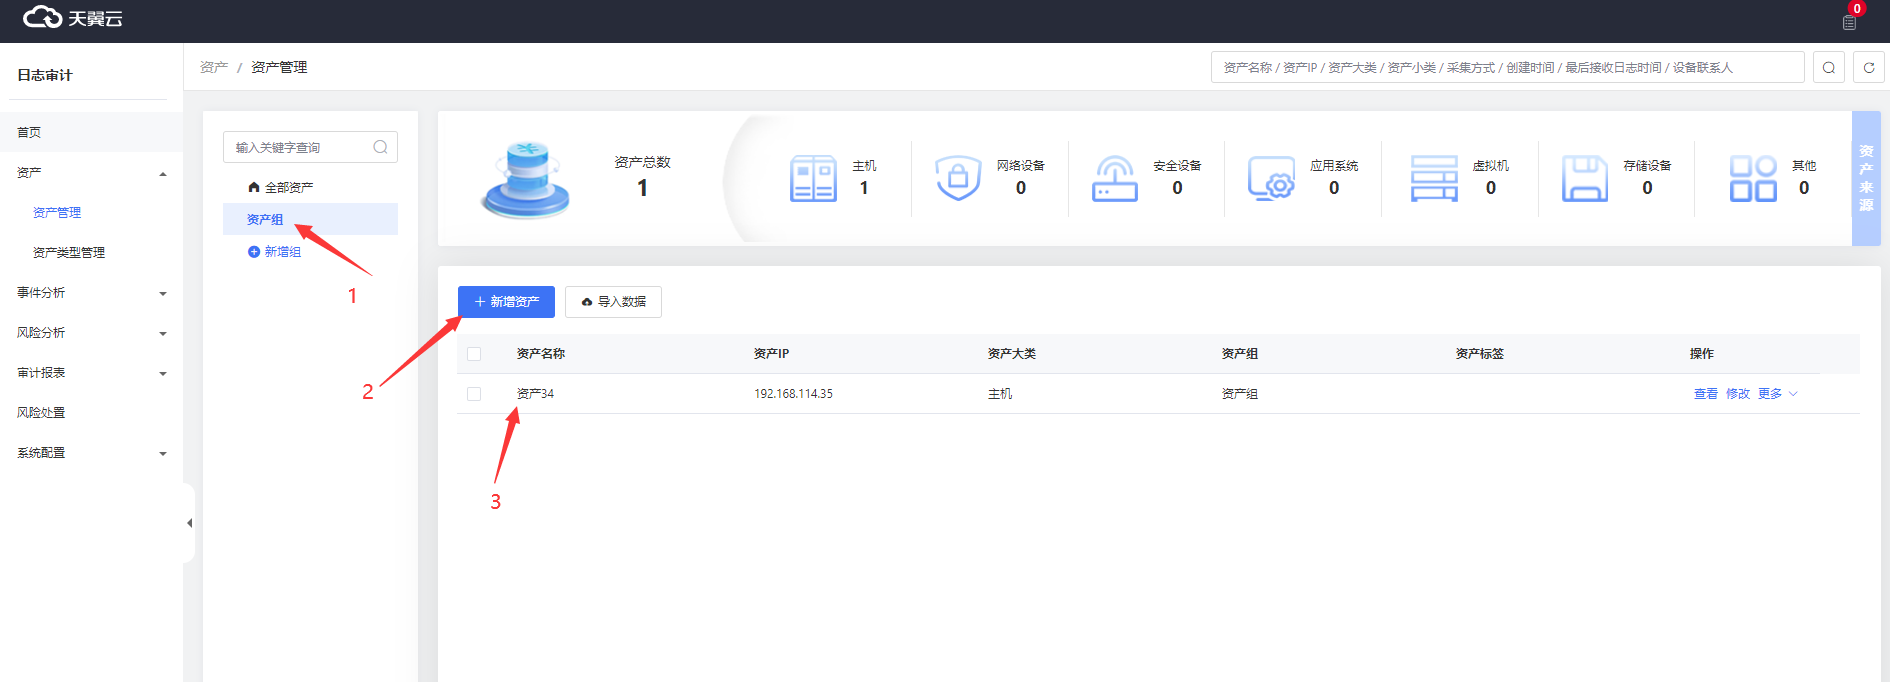Viewport: 1890px width, 682px height.
Task: Click the search magnifier button at top right
Action: (x=1829, y=68)
